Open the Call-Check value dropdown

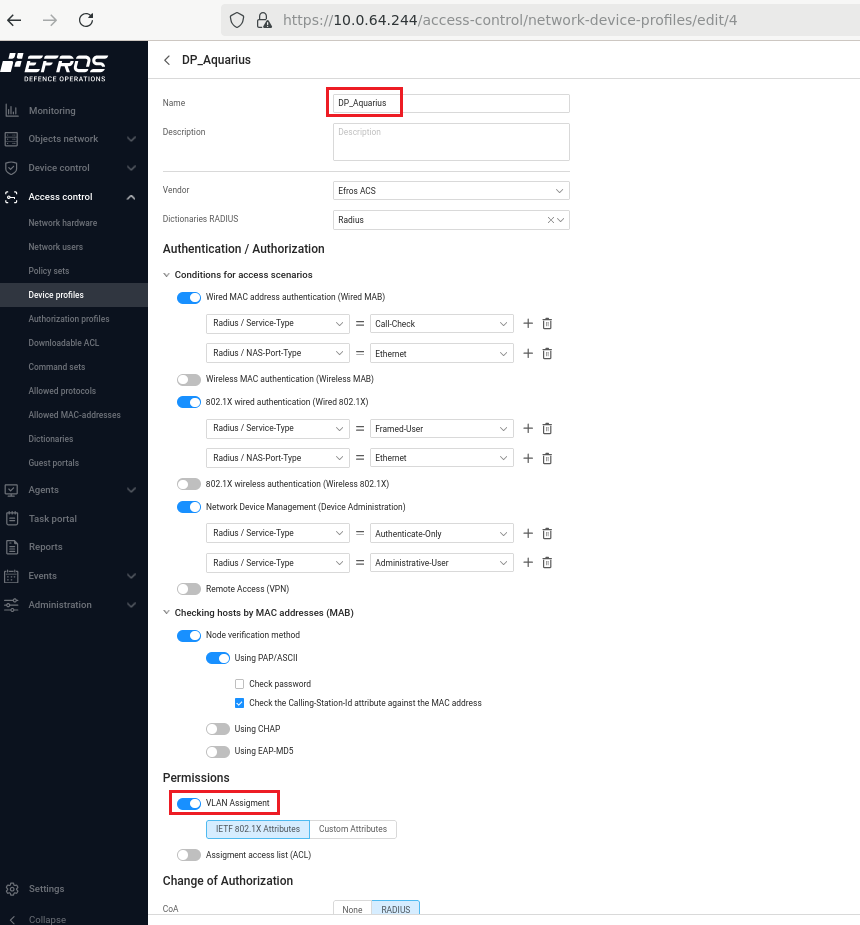point(441,324)
